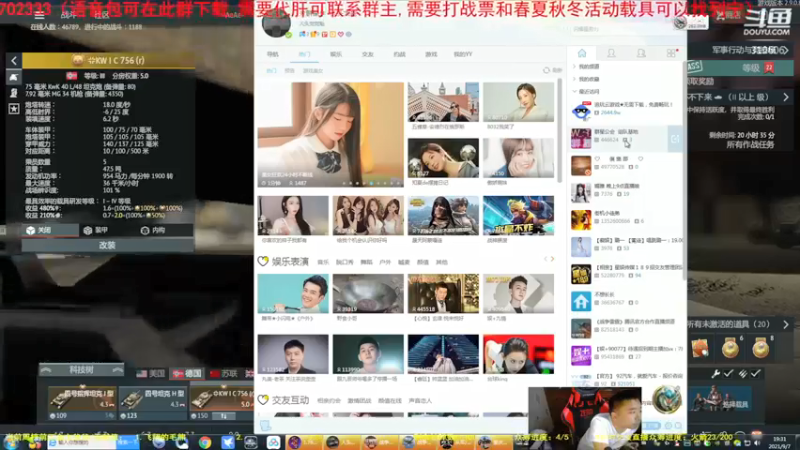Click the 脱口秀 filter in the 娱乐表演 section
800x450 pixels.
(x=345, y=262)
